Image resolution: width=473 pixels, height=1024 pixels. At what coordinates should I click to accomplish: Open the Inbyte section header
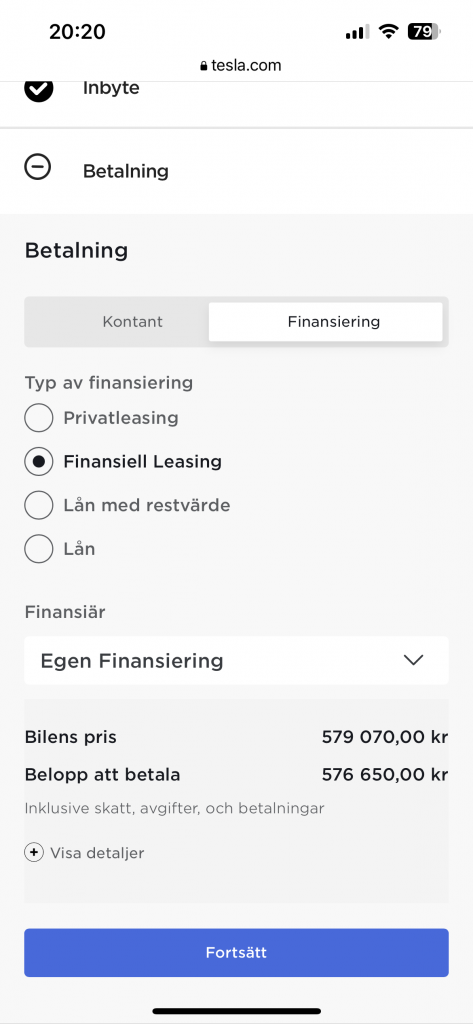[236, 89]
